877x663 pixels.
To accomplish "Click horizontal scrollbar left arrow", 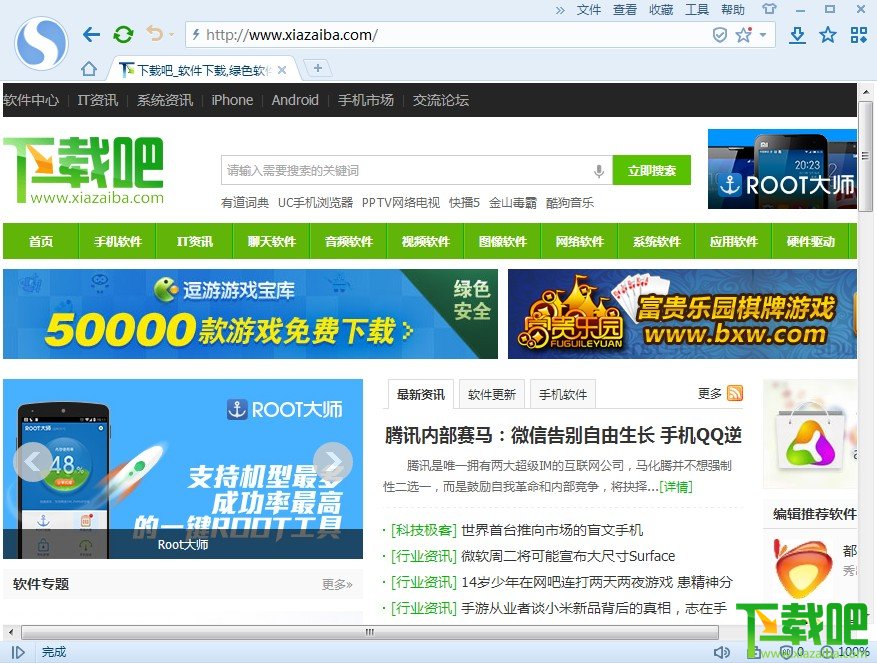I will [11, 633].
